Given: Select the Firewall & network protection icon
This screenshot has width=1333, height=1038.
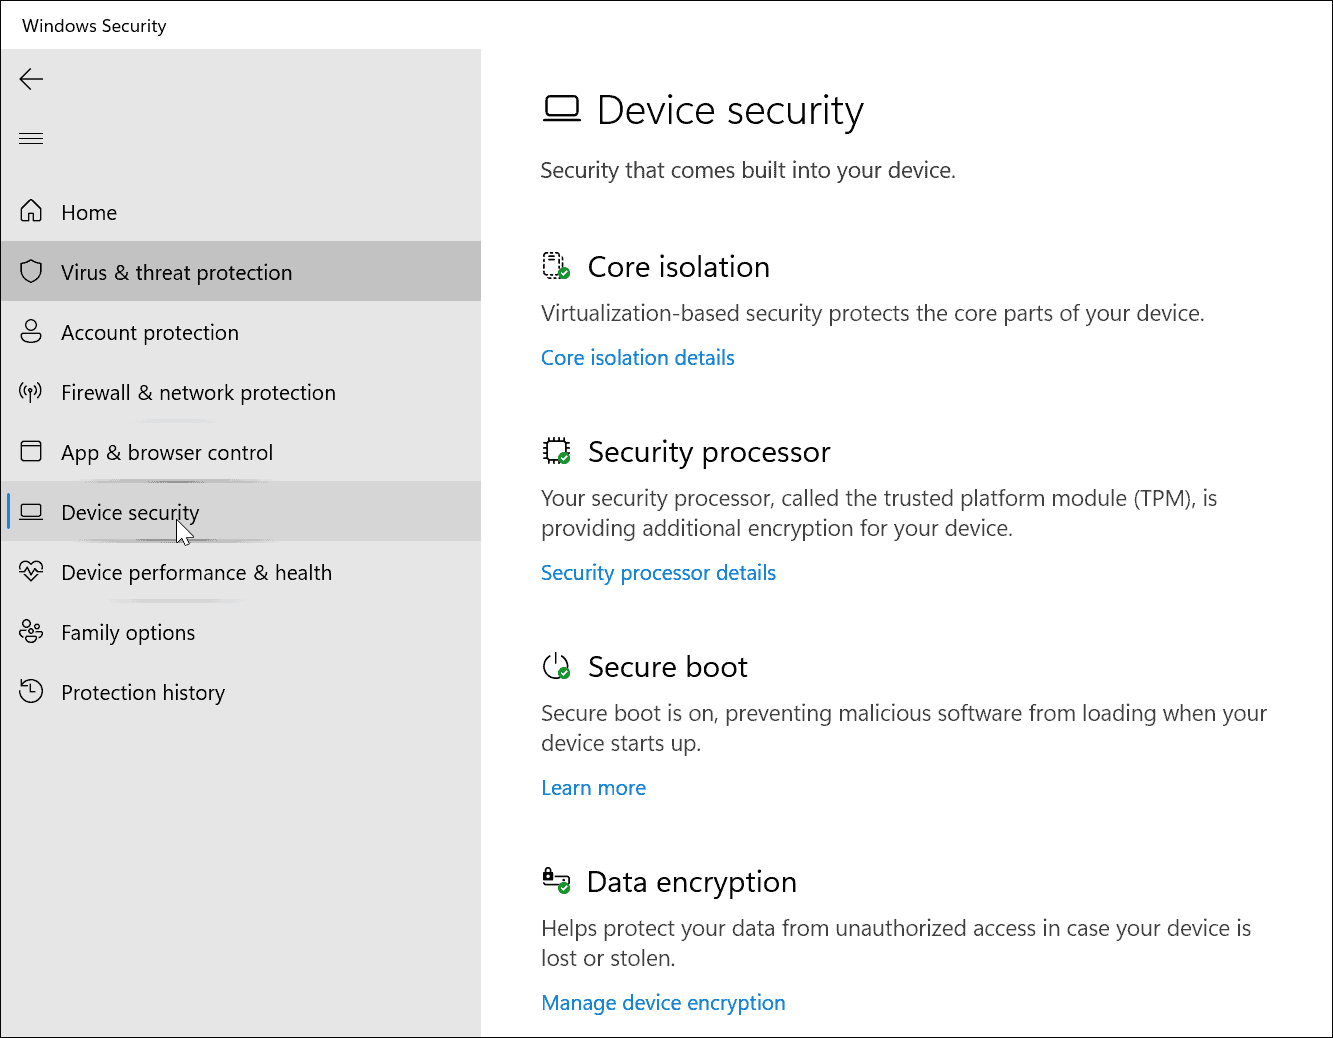Looking at the screenshot, I should (31, 391).
